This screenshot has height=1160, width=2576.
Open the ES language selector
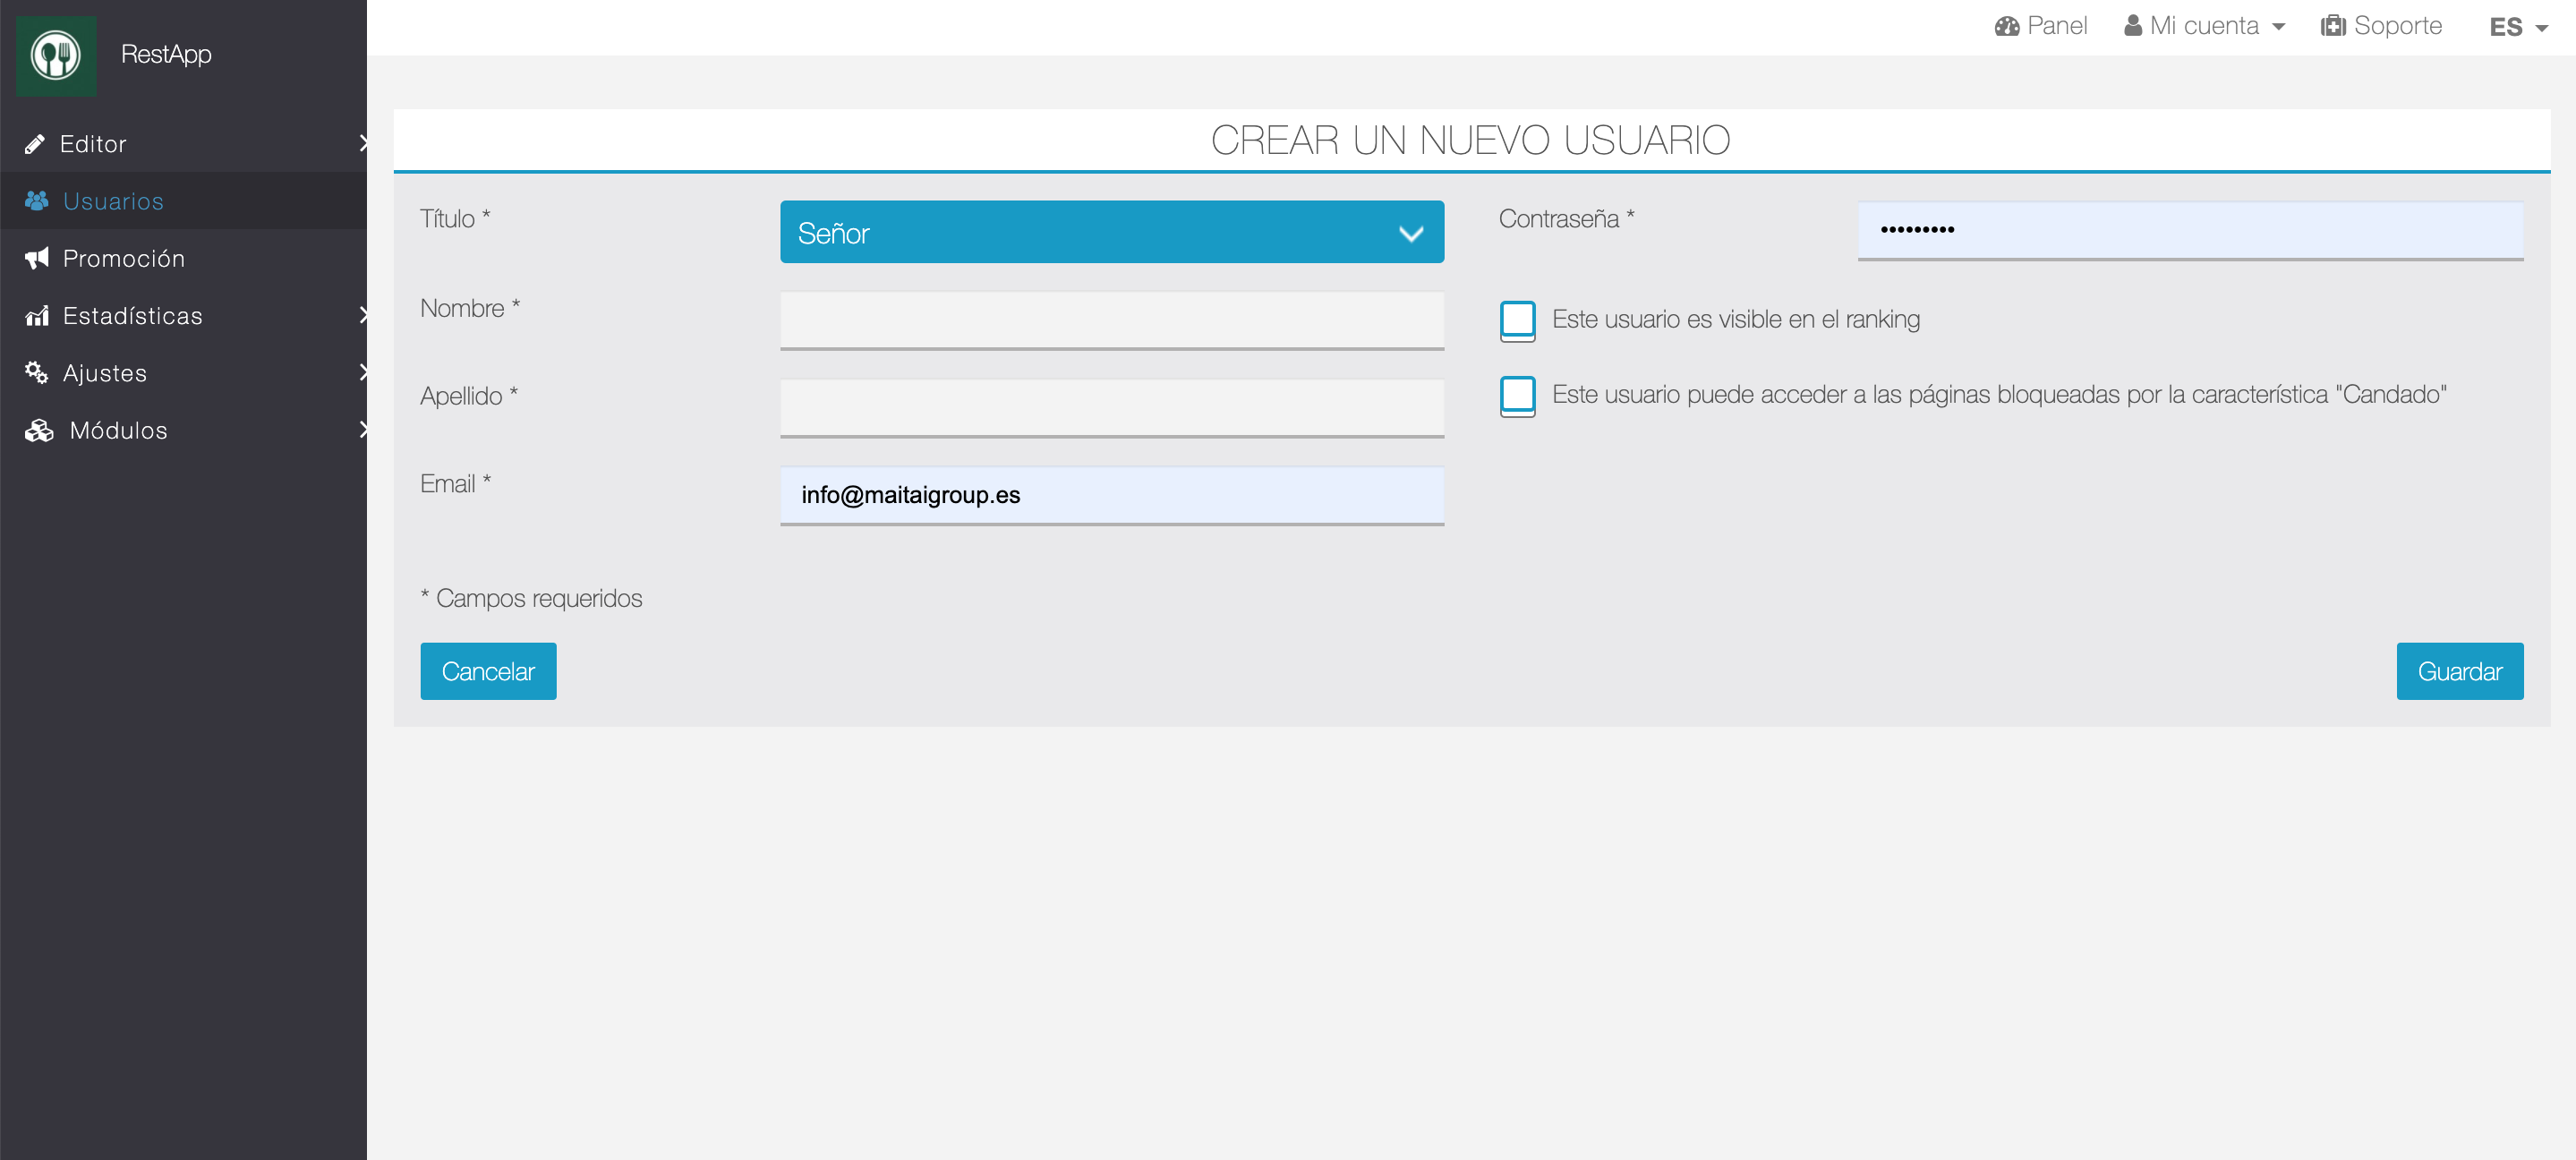[2517, 27]
